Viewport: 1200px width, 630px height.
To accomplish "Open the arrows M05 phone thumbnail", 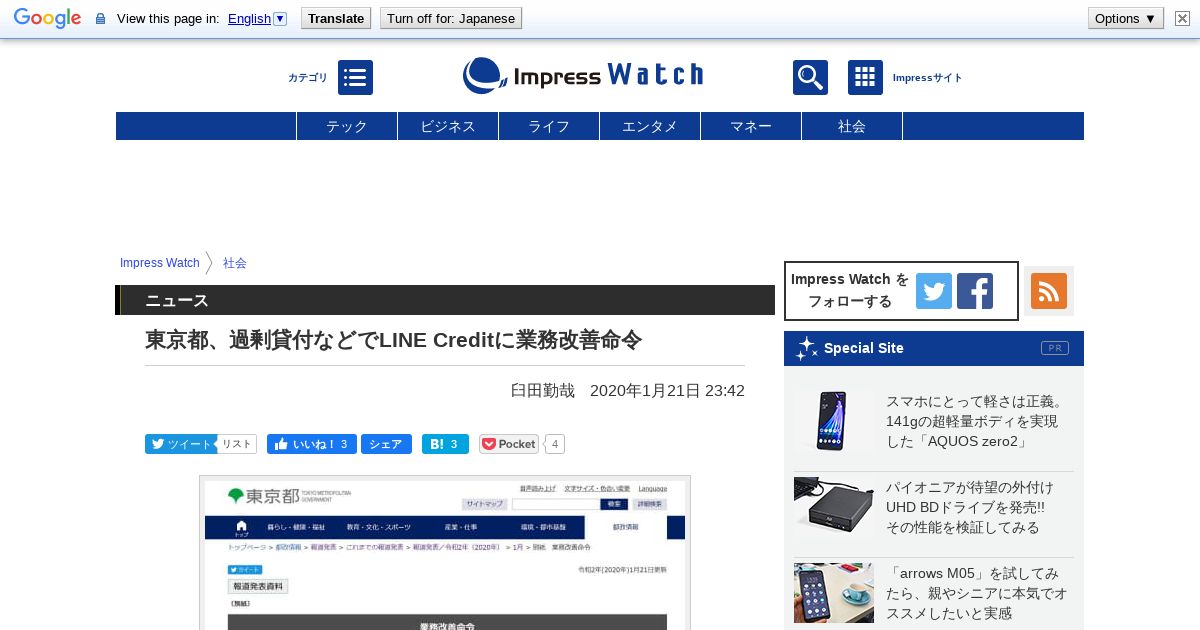I will tap(834, 593).
